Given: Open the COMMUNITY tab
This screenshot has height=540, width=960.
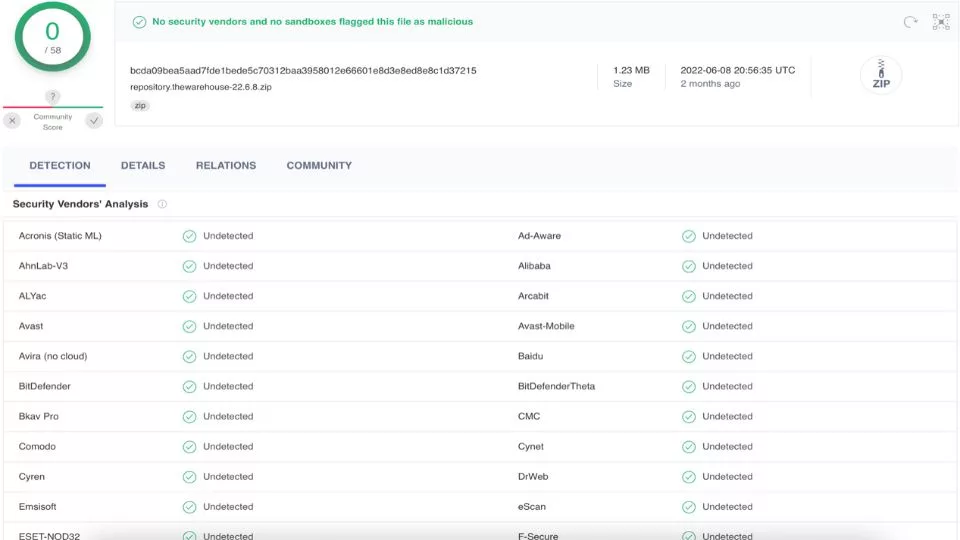Looking at the screenshot, I should pos(319,165).
